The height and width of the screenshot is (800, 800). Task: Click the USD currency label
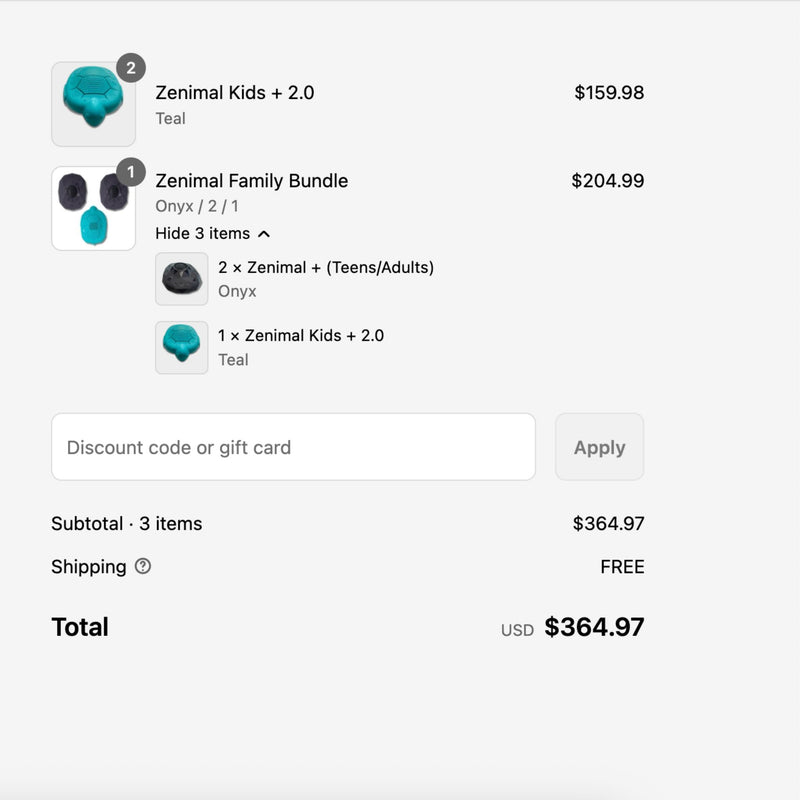(517, 630)
